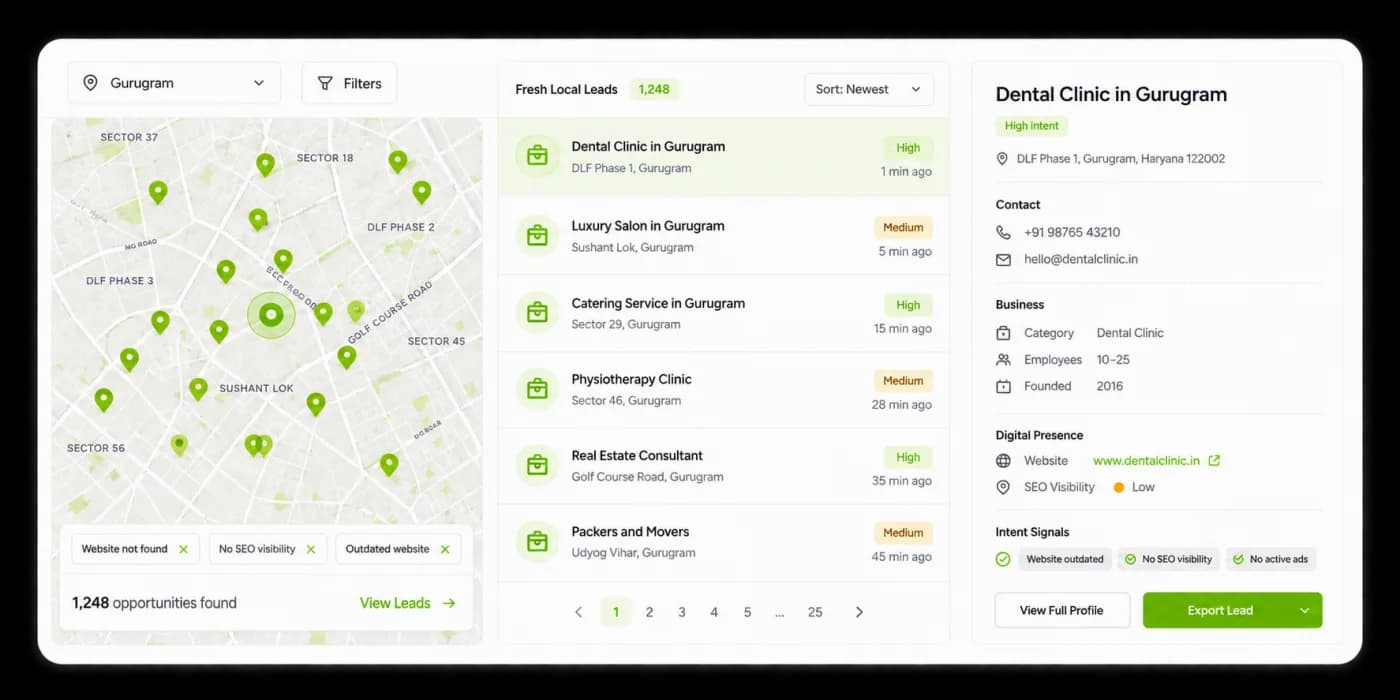The height and width of the screenshot is (700, 1400).
Task: Click the external link icon after website URL
Action: (1214, 461)
